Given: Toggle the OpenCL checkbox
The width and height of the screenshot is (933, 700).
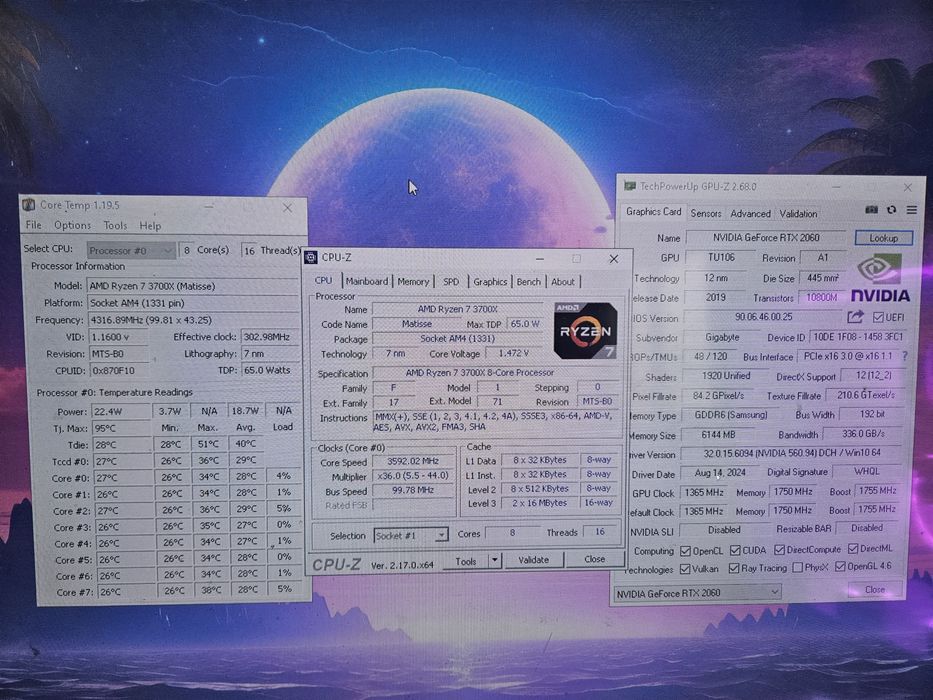Looking at the screenshot, I should pyautogui.click(x=685, y=551).
